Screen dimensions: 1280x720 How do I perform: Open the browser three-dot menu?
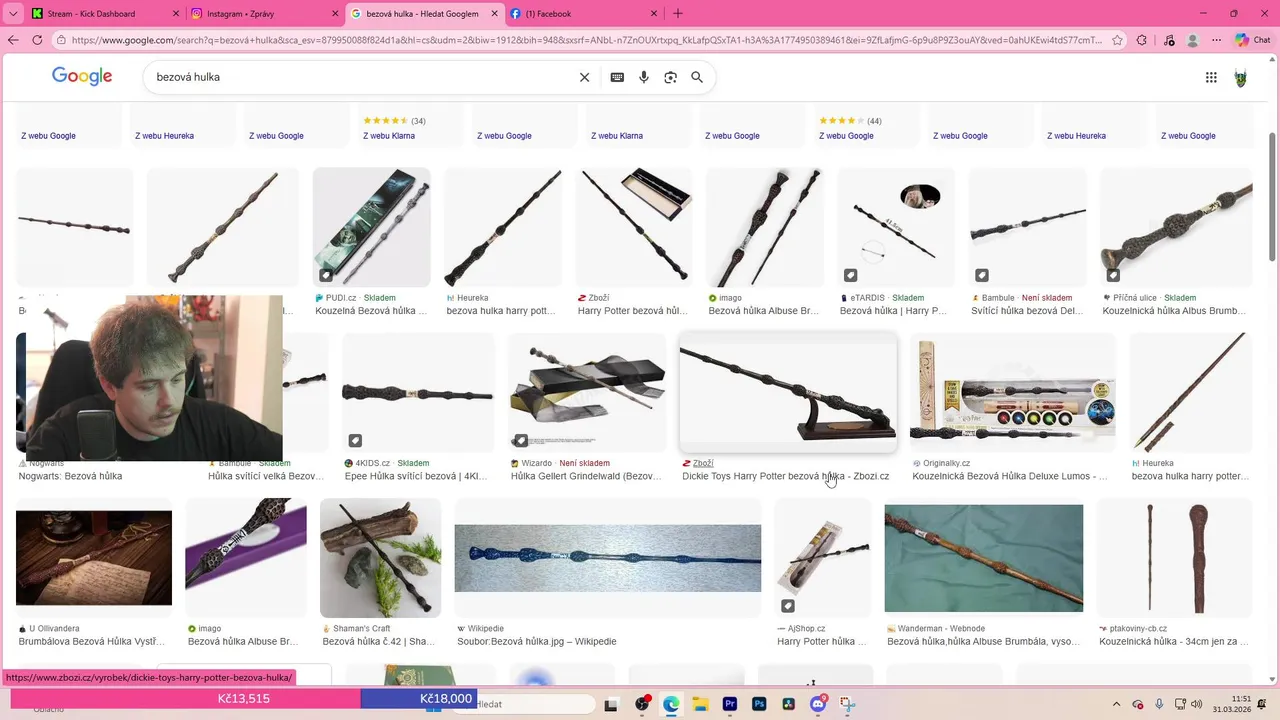[x=1217, y=40]
